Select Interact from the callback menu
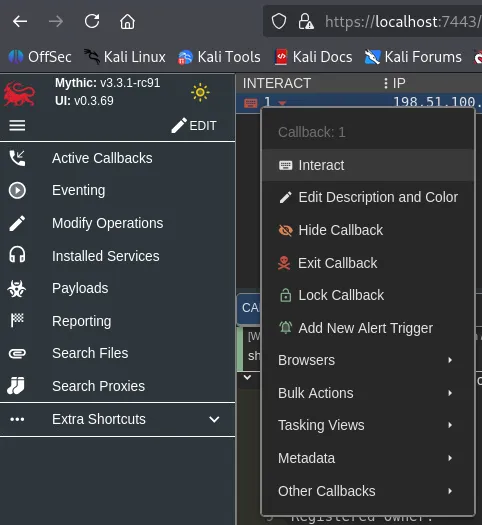Viewport: 482px width, 525px height. (x=368, y=165)
